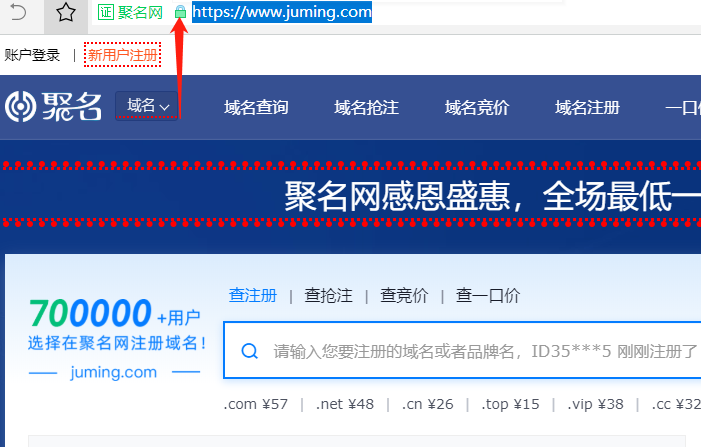
Task: Click the selected URL in address bar
Action: (x=282, y=12)
